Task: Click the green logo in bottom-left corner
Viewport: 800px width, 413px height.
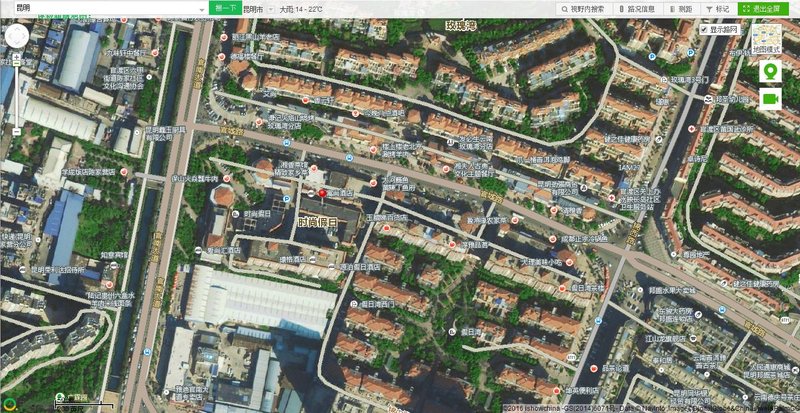Action: tap(10, 404)
